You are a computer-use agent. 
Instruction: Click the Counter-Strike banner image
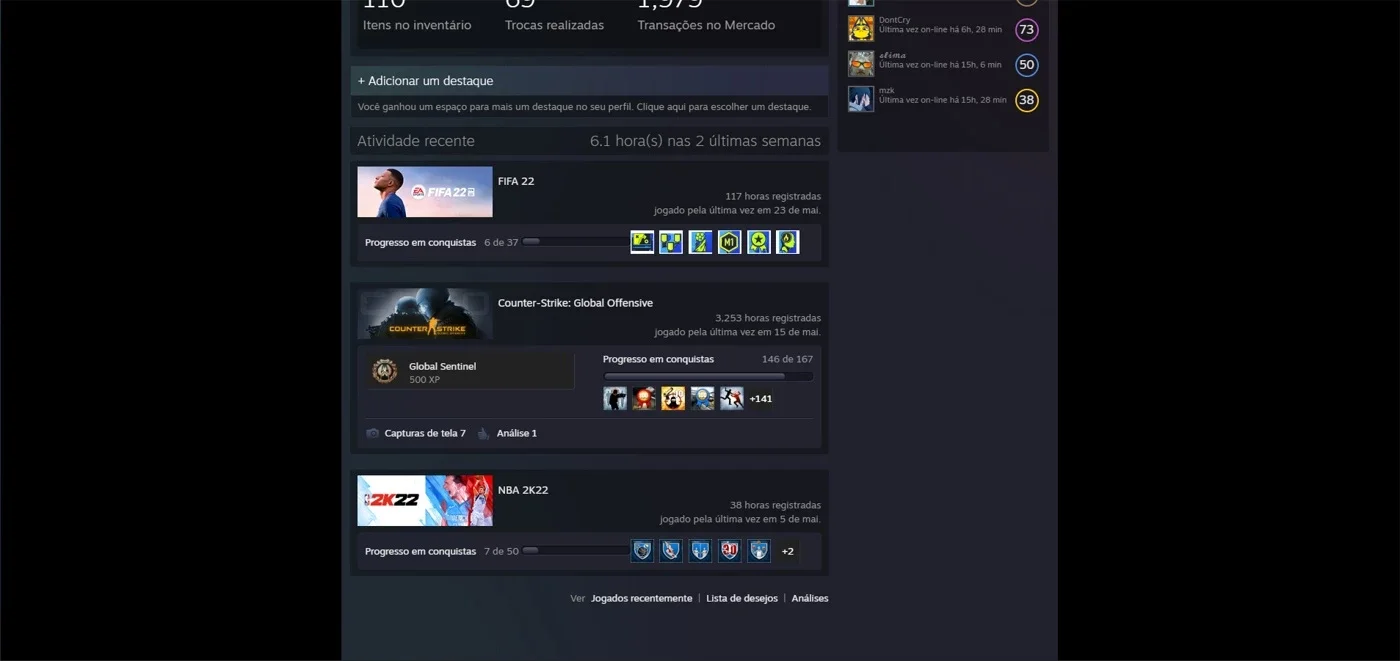coord(425,314)
